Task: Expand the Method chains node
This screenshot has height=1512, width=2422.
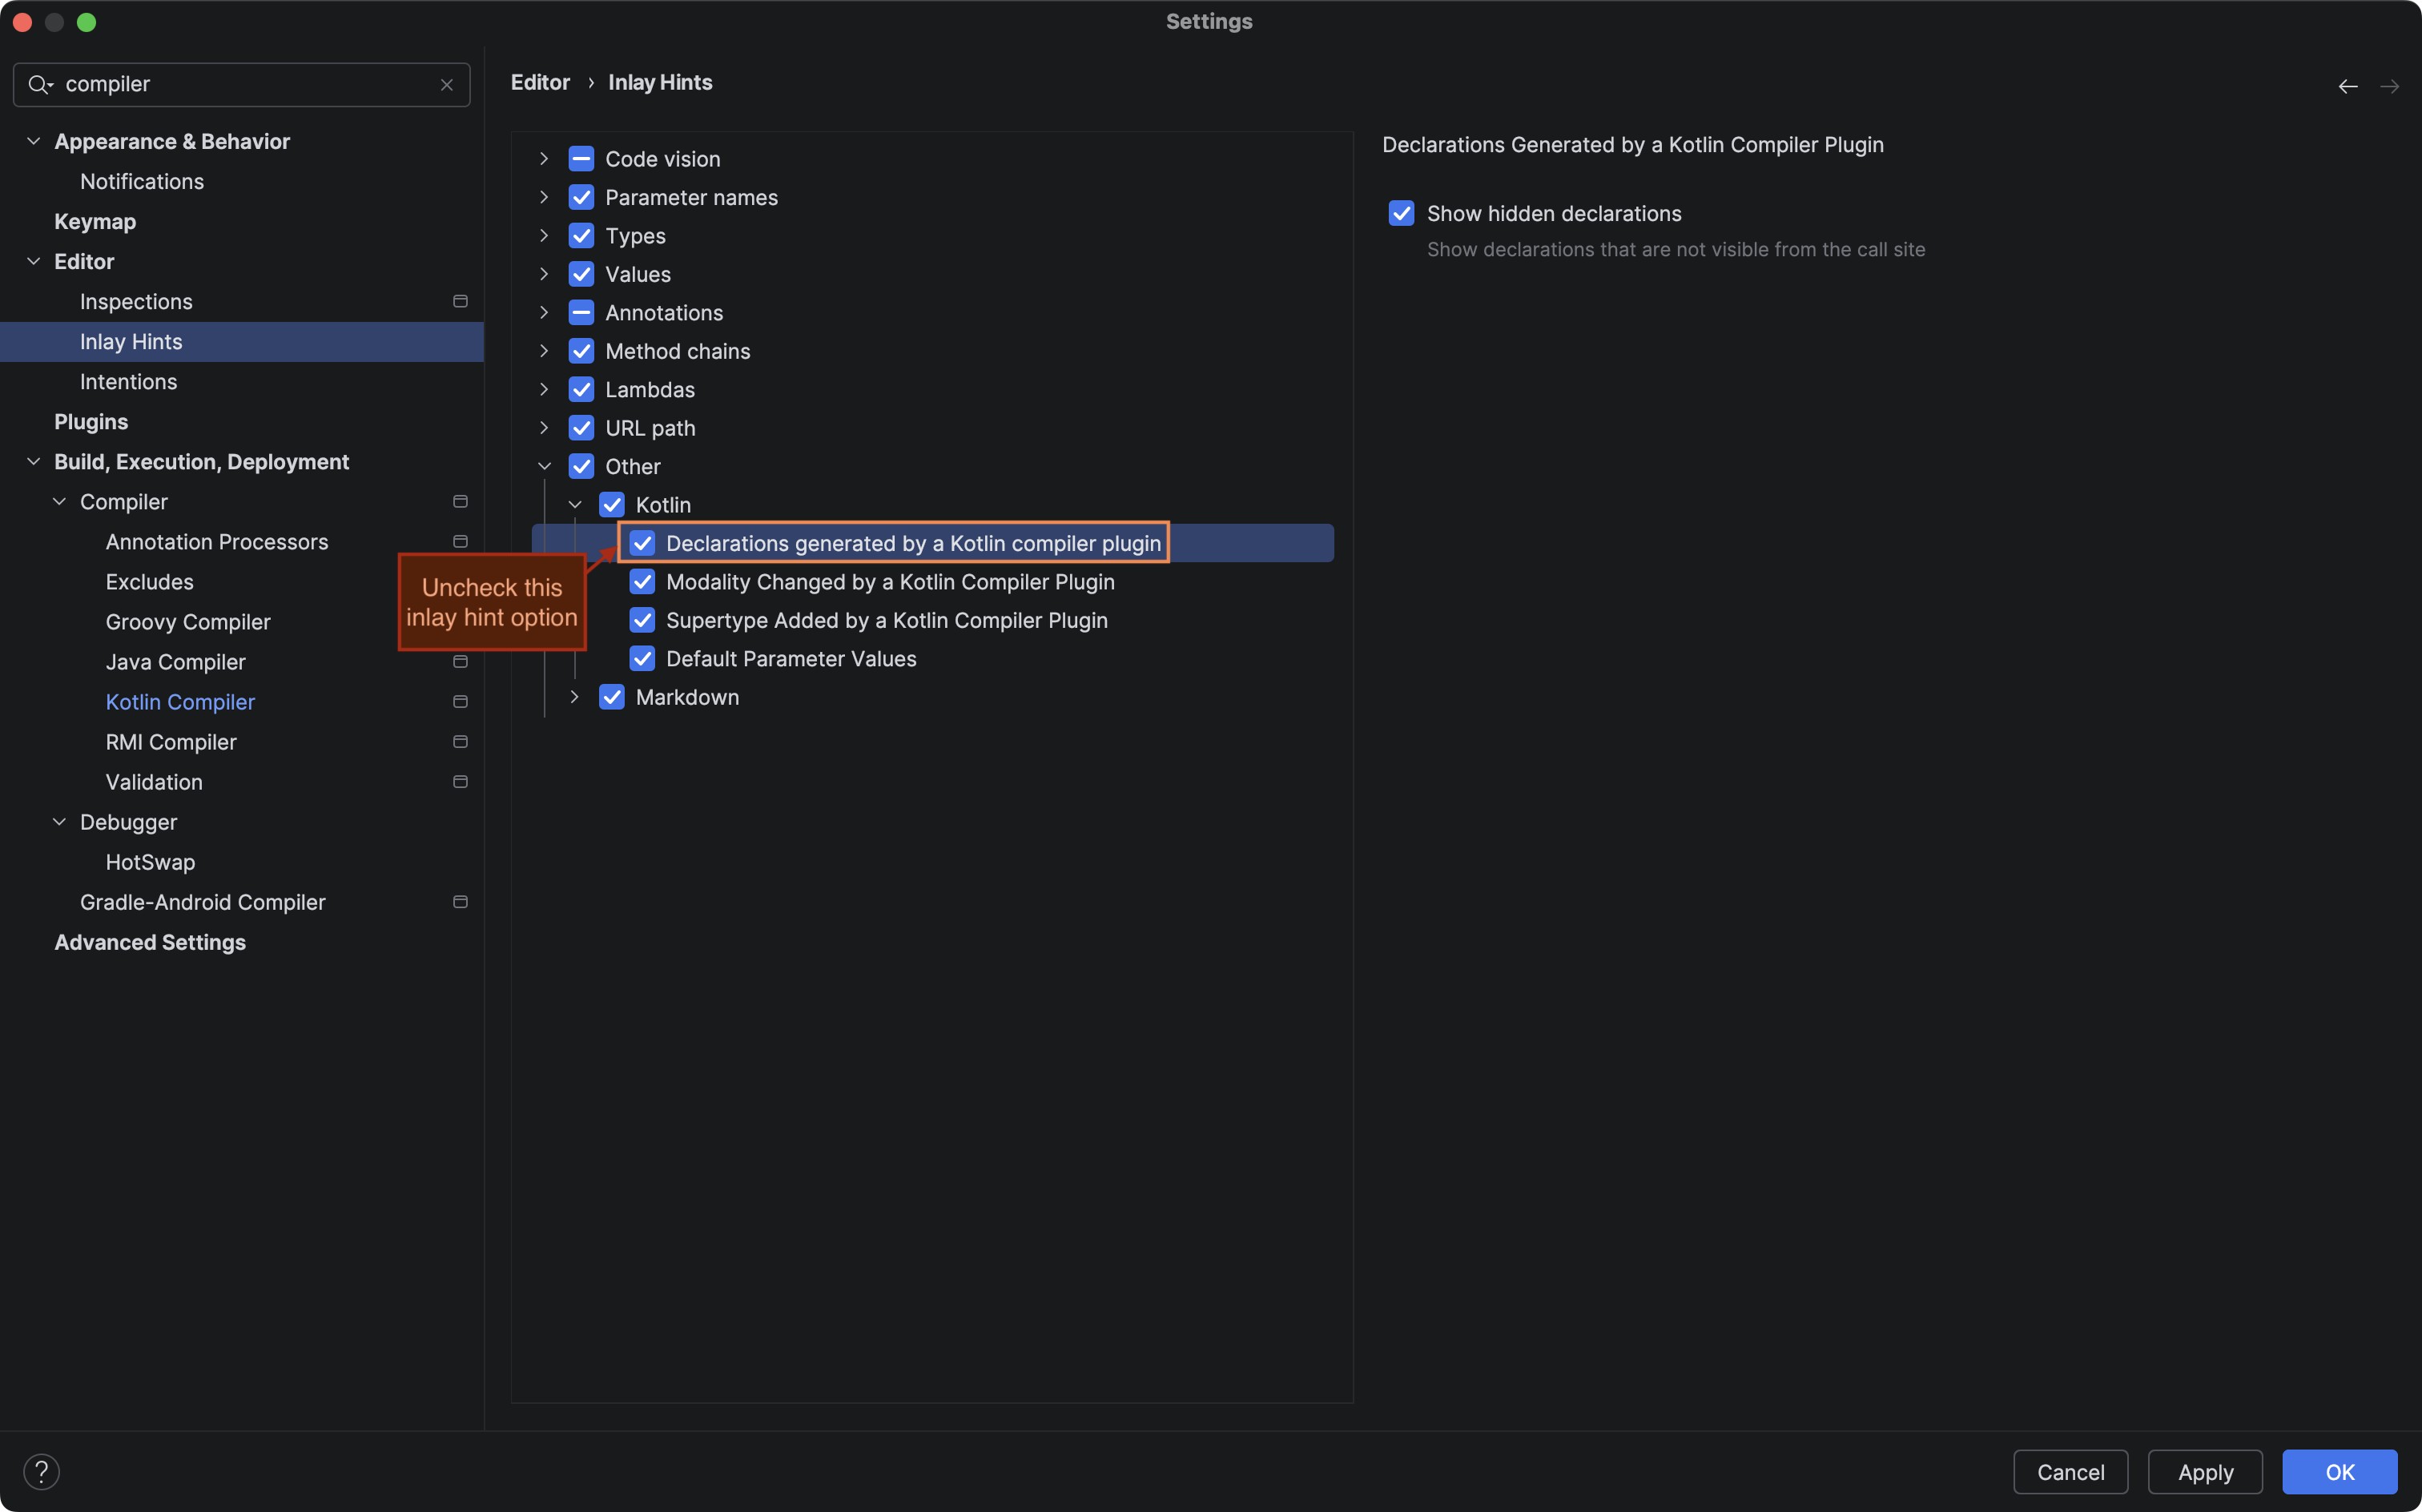Action: point(544,351)
